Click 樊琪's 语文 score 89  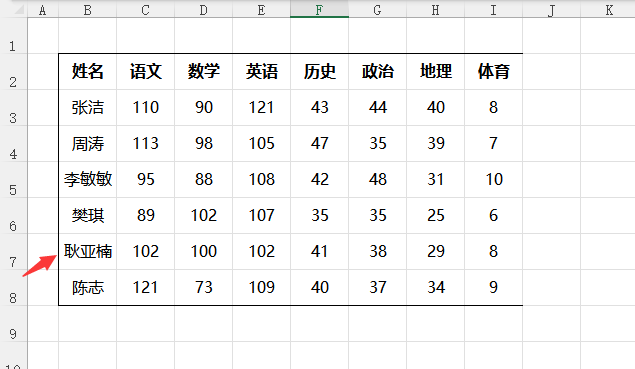point(145,215)
